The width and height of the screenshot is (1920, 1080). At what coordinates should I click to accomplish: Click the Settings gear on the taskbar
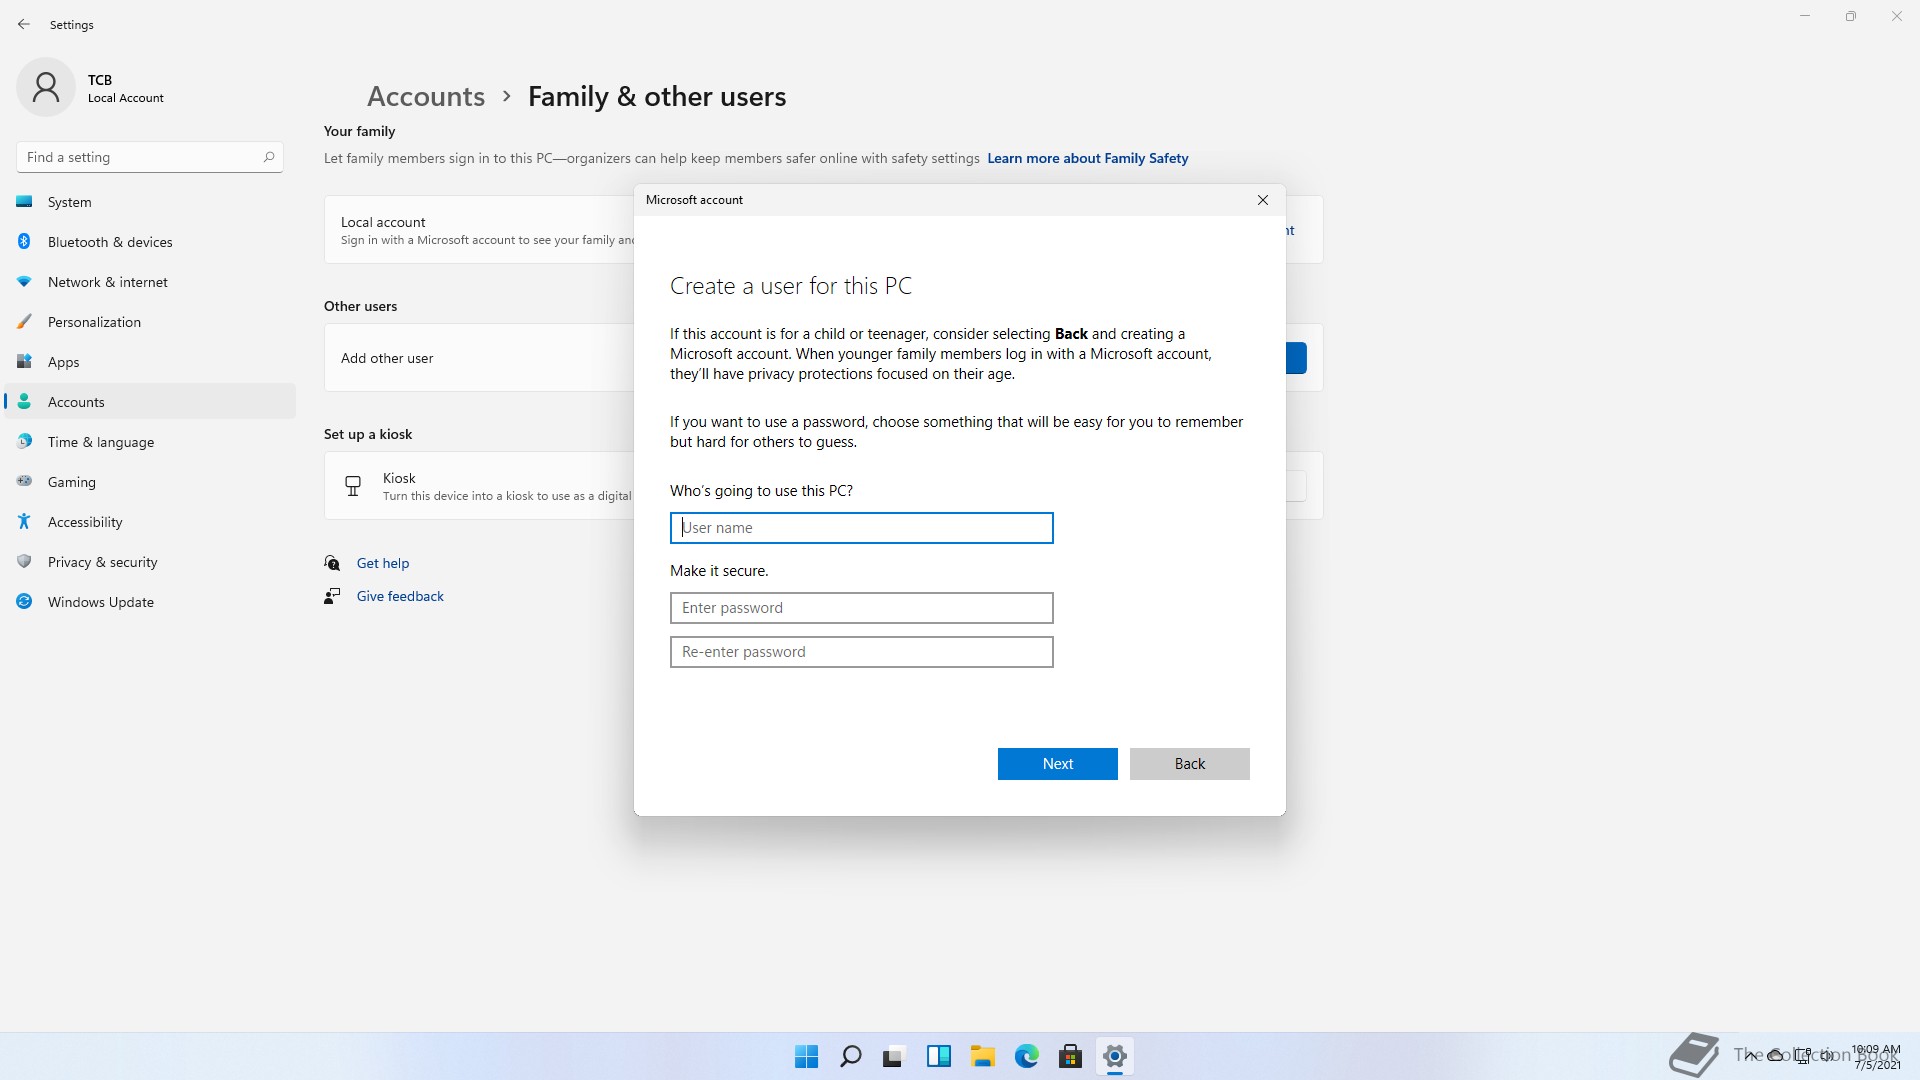pos(1115,1056)
